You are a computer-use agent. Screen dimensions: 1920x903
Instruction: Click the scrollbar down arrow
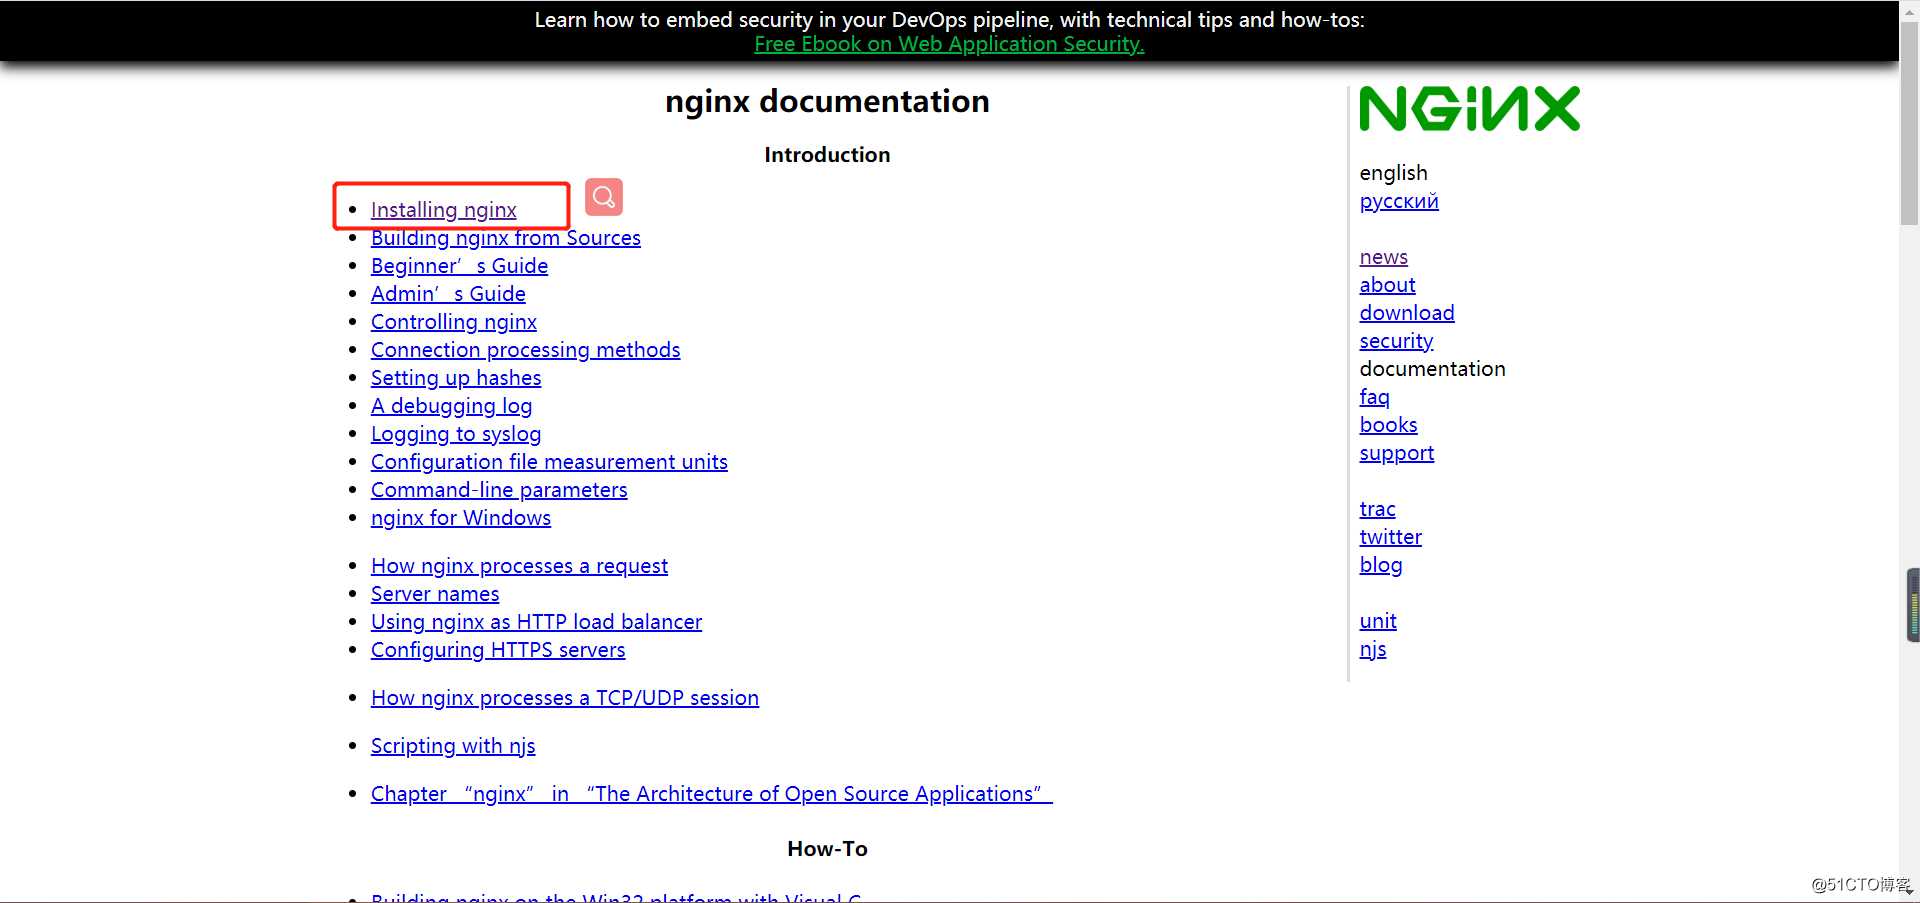[x=1909, y=890]
